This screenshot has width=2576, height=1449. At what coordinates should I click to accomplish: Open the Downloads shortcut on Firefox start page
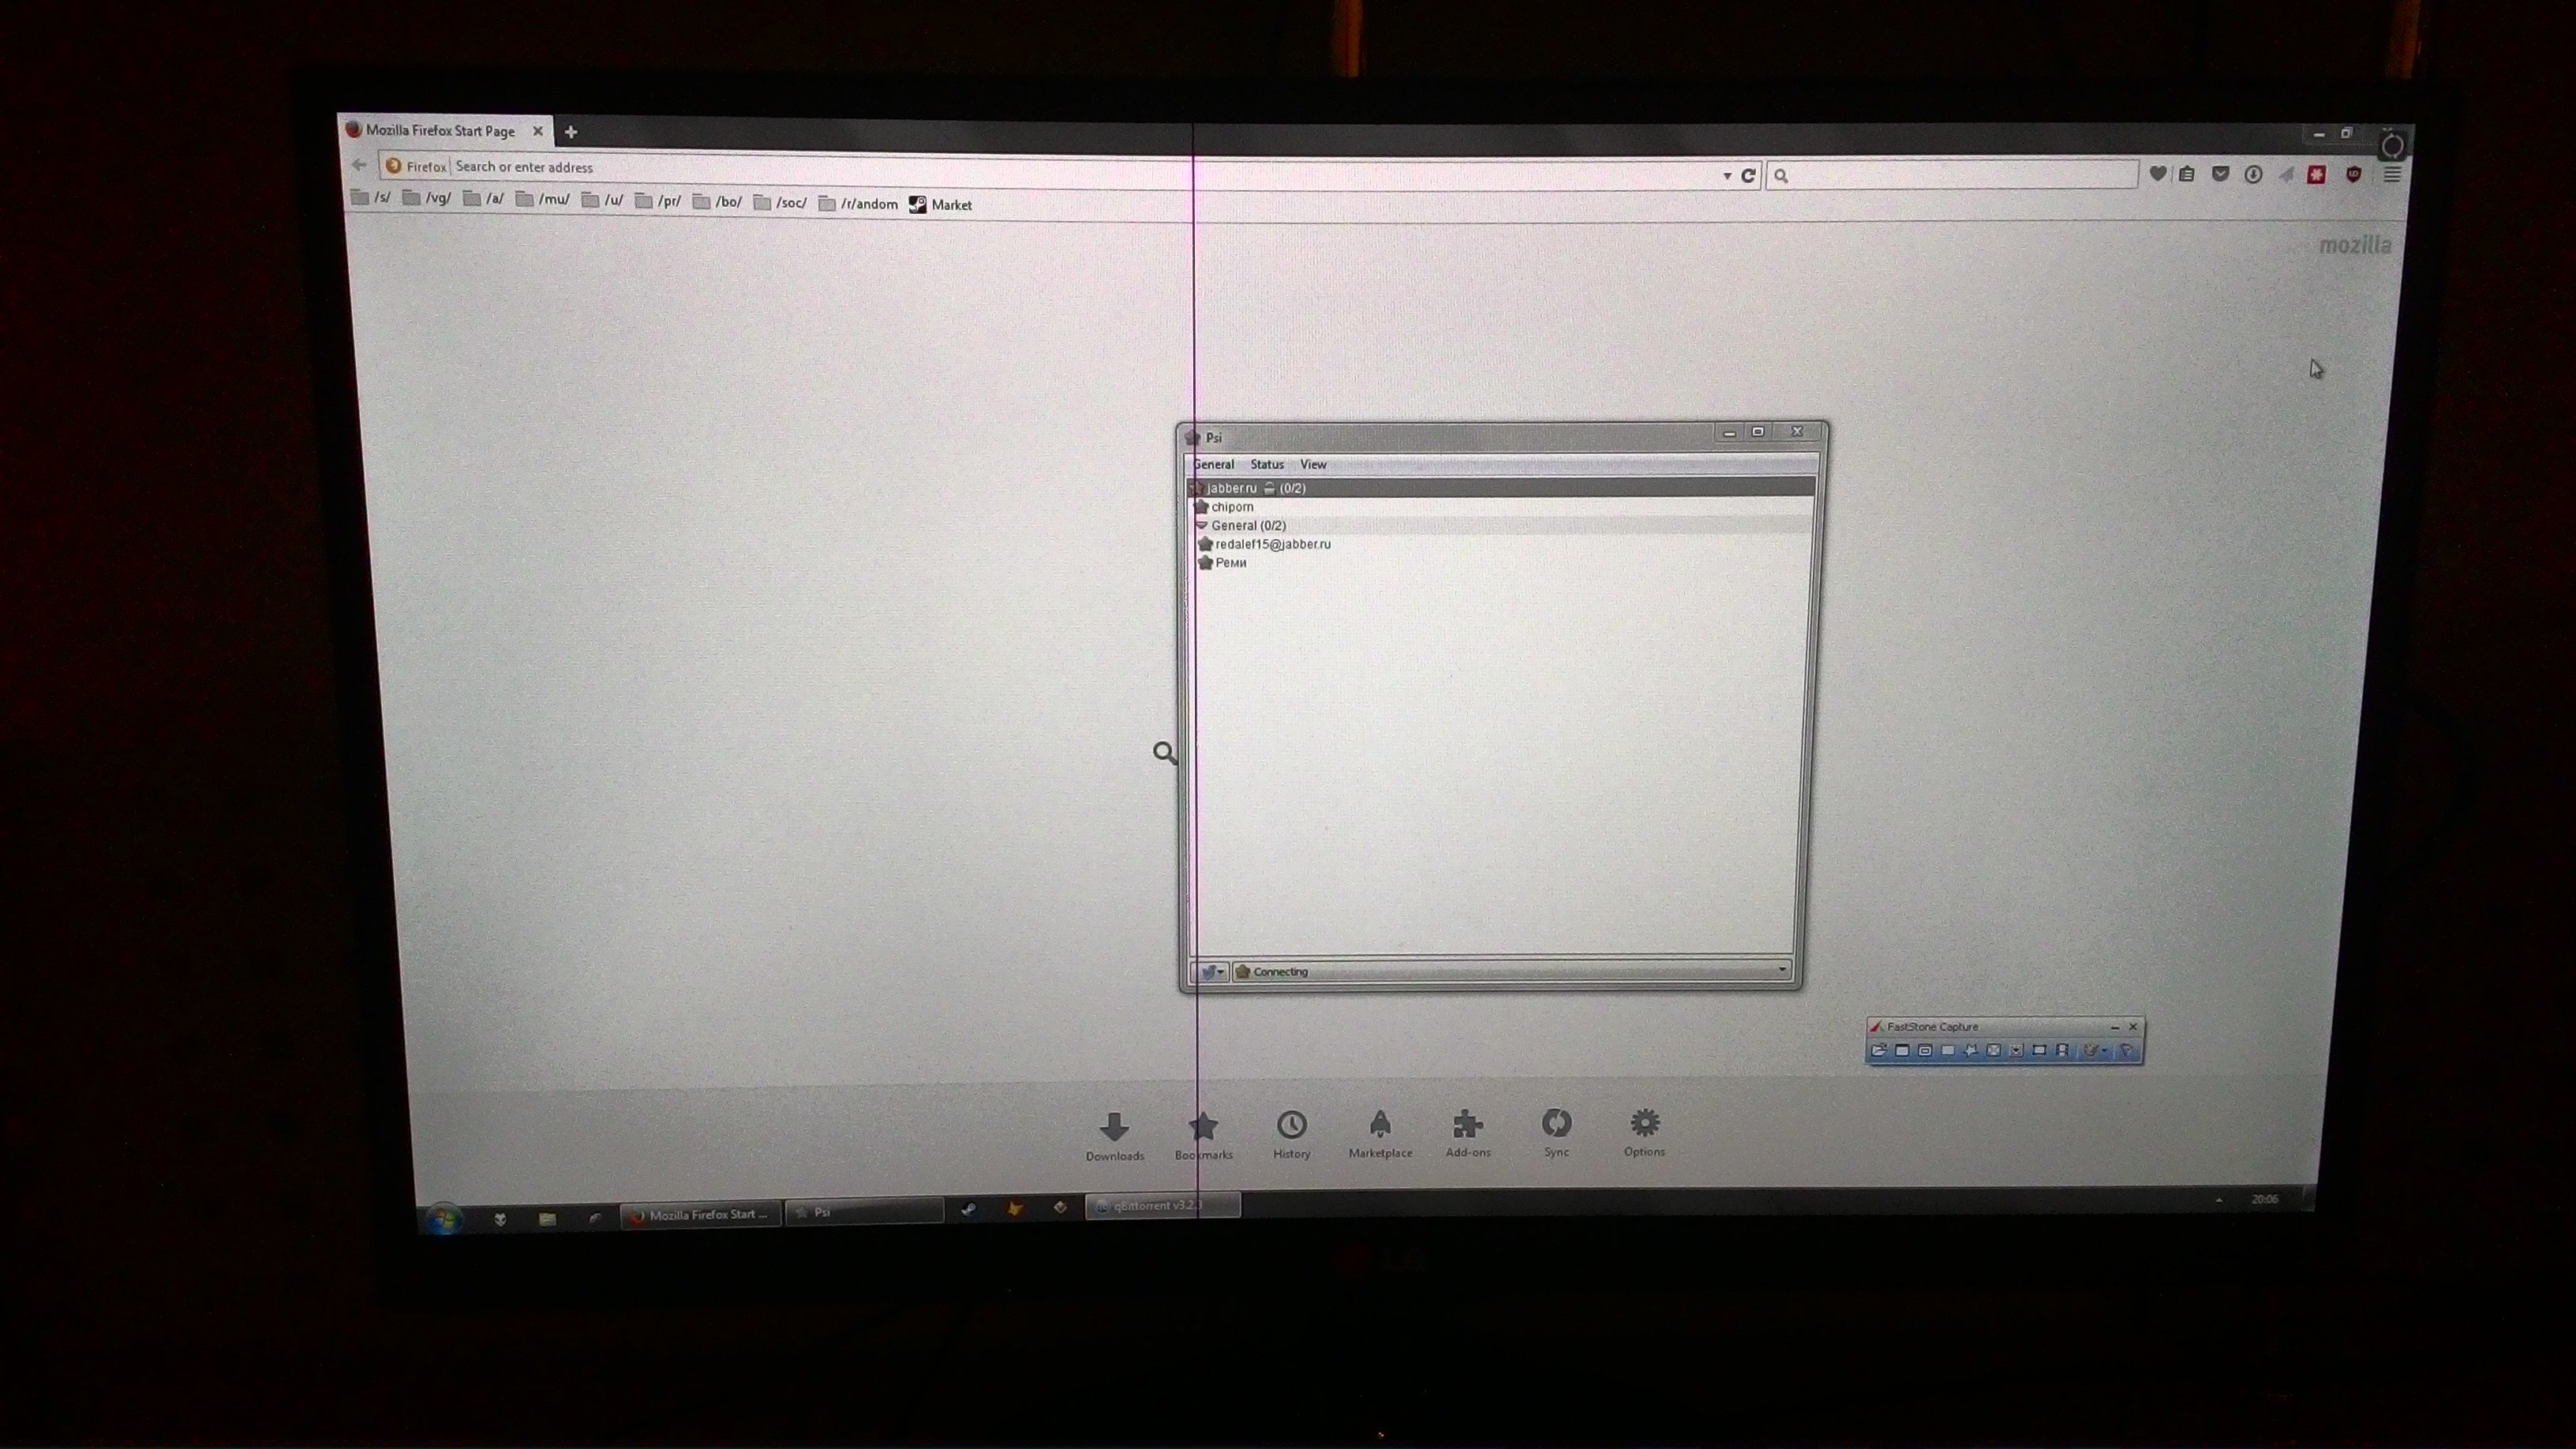click(1114, 1136)
